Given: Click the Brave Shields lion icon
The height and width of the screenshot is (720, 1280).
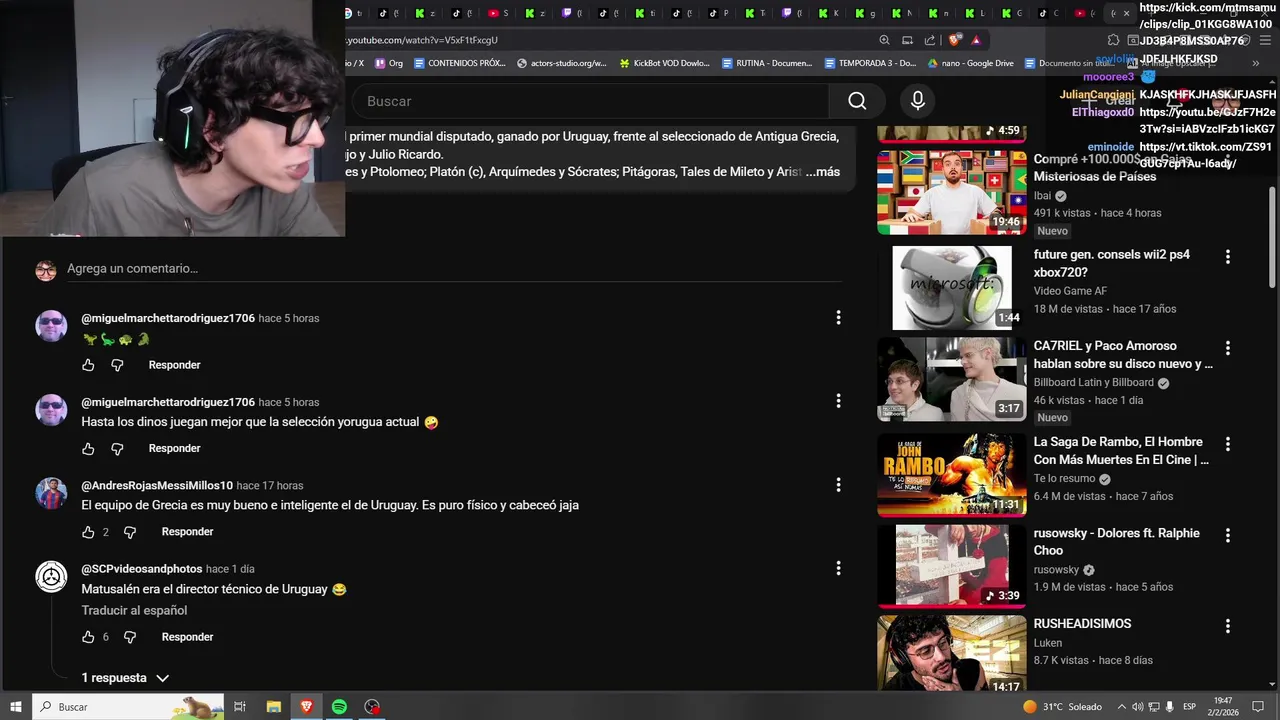Looking at the screenshot, I should (955, 40).
